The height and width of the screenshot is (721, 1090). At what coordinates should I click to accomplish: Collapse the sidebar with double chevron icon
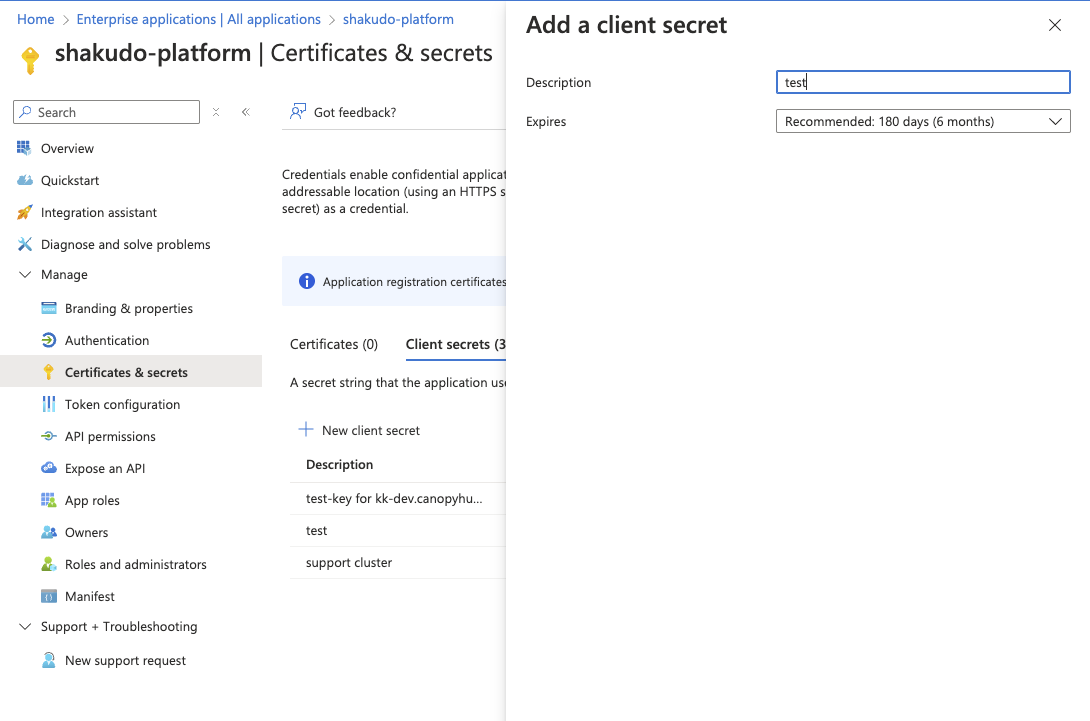click(246, 112)
